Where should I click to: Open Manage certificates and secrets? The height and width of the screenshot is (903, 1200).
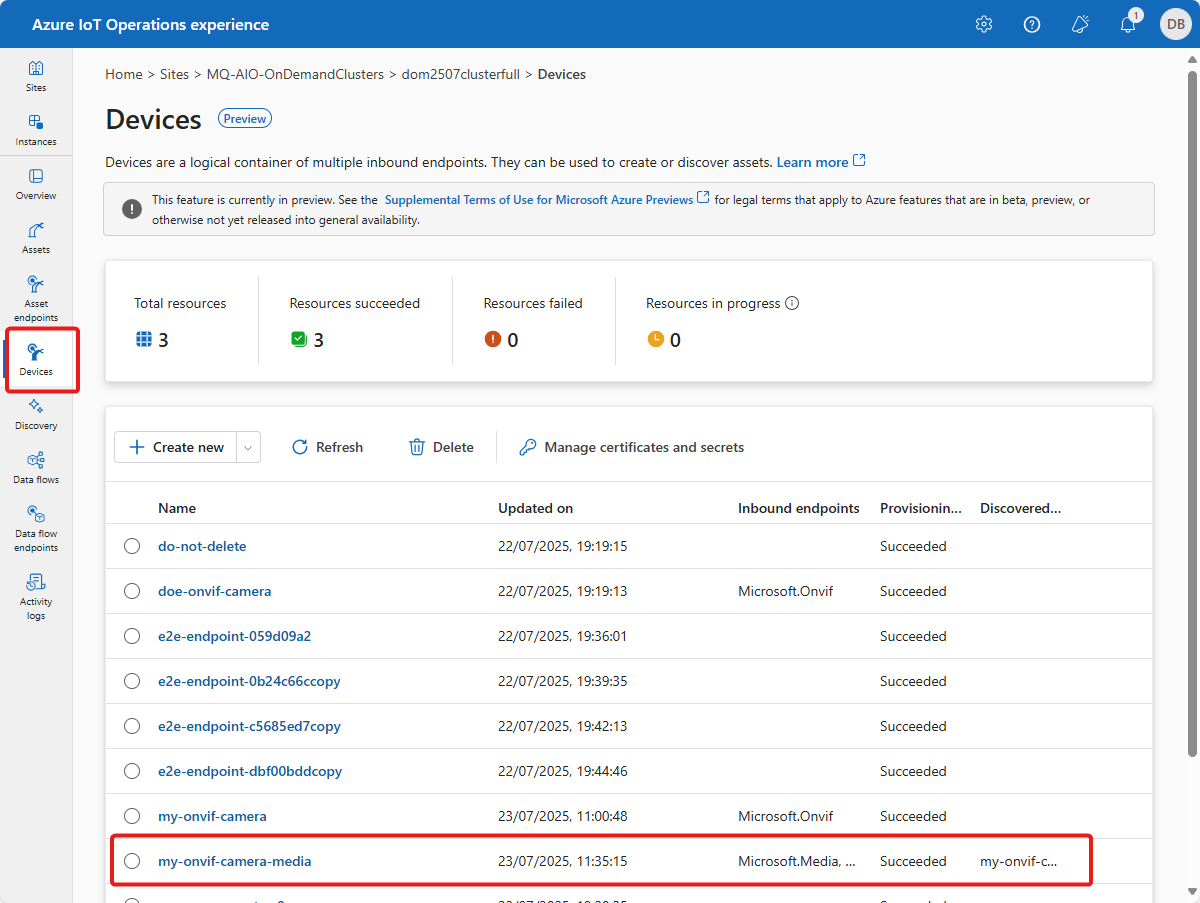click(x=631, y=447)
